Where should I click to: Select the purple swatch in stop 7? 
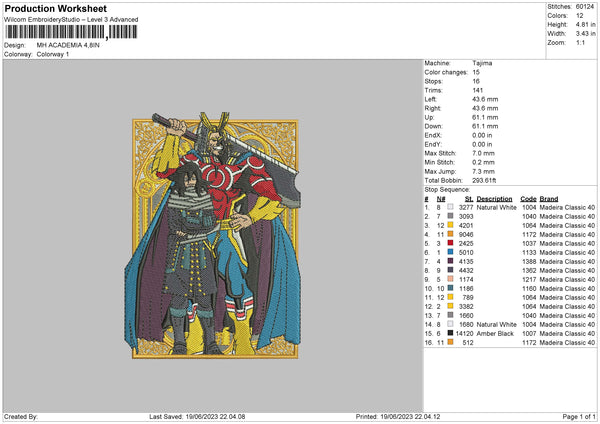tap(452, 261)
